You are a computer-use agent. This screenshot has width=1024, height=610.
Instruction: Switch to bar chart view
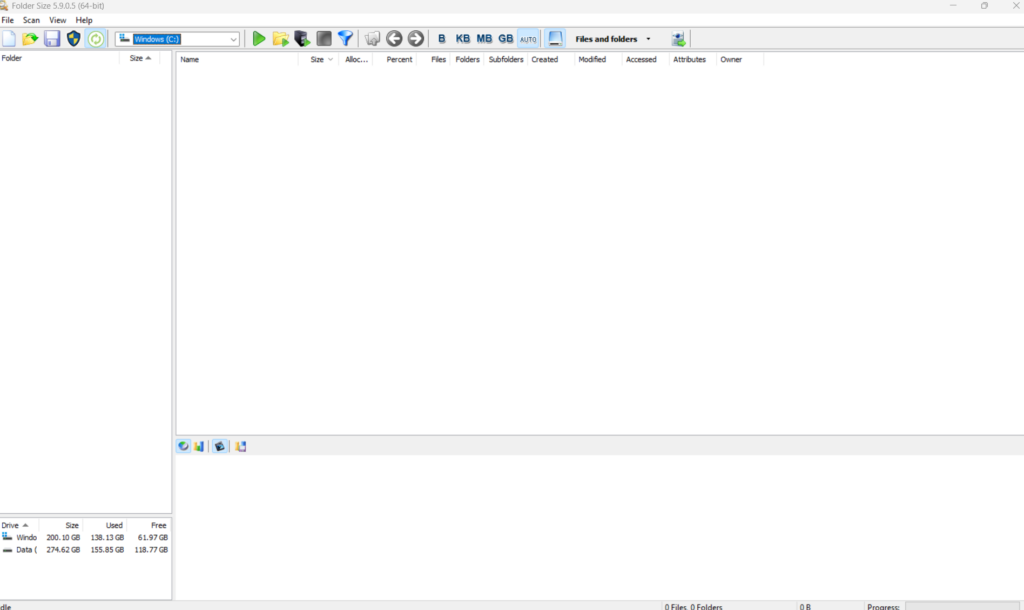tap(199, 446)
